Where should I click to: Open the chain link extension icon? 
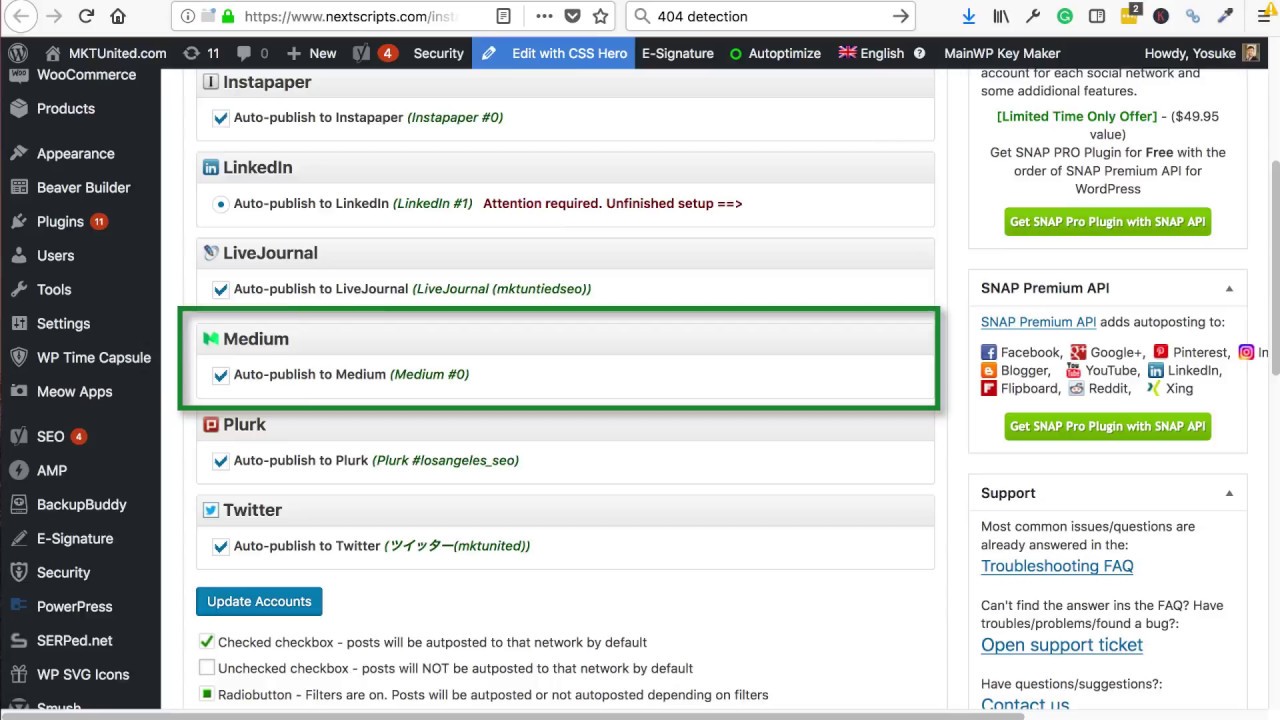click(x=1193, y=16)
